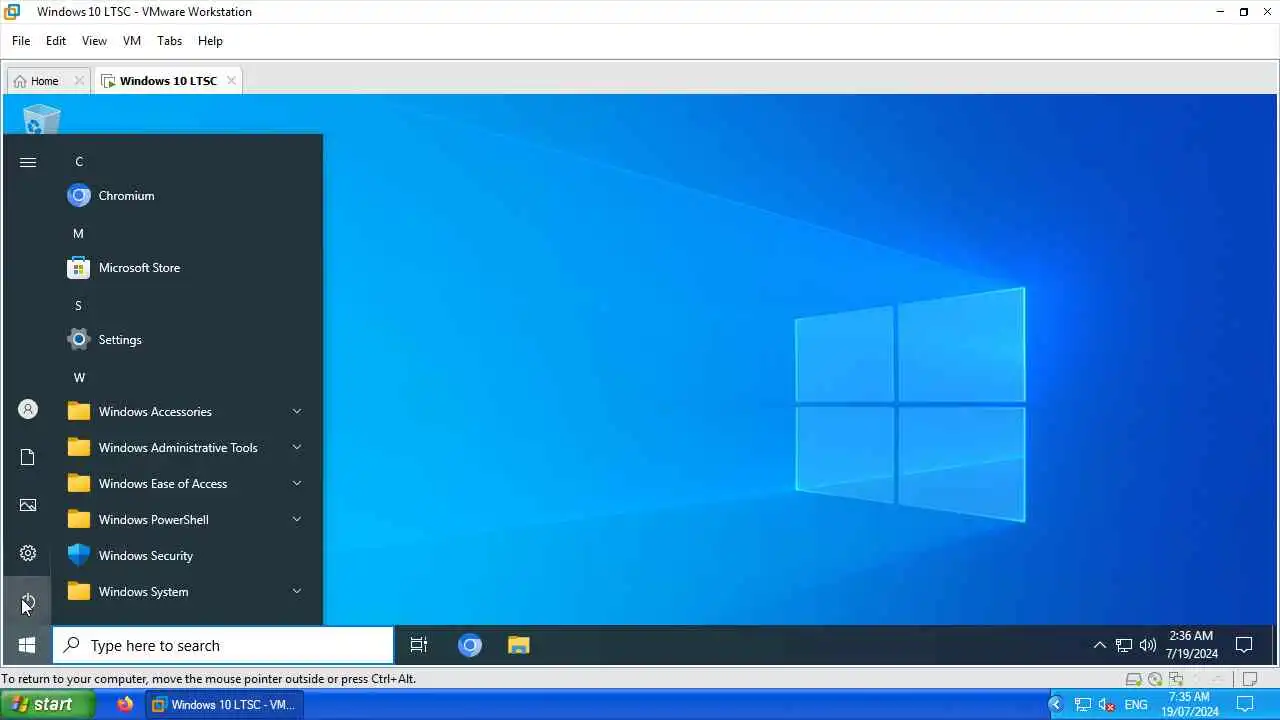This screenshot has width=1280, height=720.
Task: Open the guest Action Center notification icon
Action: click(1245, 645)
